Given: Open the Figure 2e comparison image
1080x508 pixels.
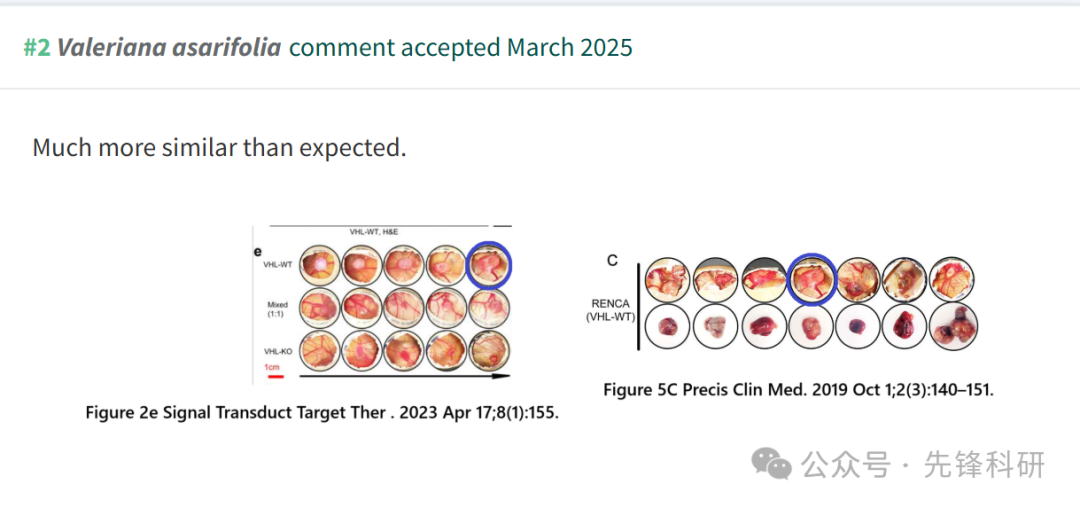Looking at the screenshot, I should [x=383, y=305].
